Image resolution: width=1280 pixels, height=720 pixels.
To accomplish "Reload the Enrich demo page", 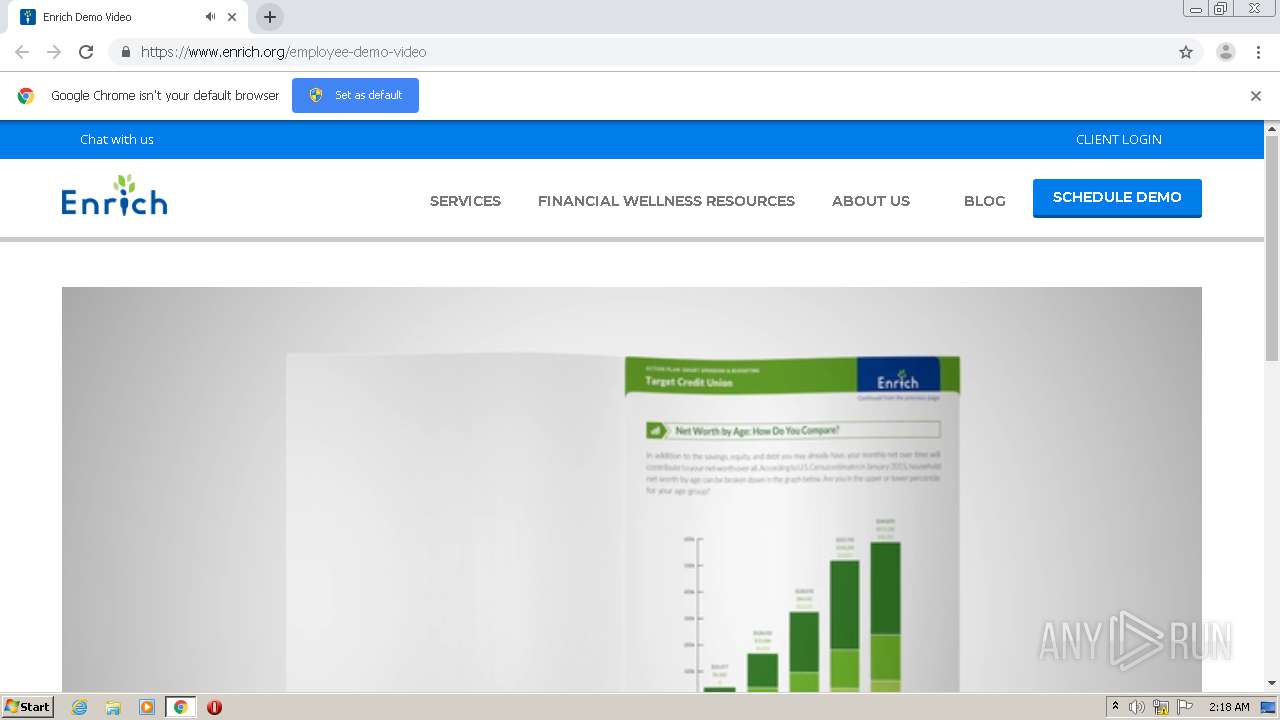I will pyautogui.click(x=86, y=52).
